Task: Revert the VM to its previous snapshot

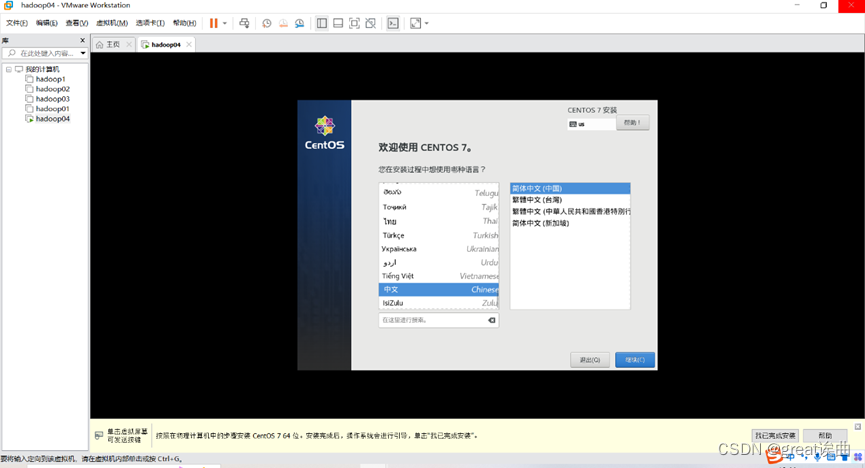Action: 283,23
